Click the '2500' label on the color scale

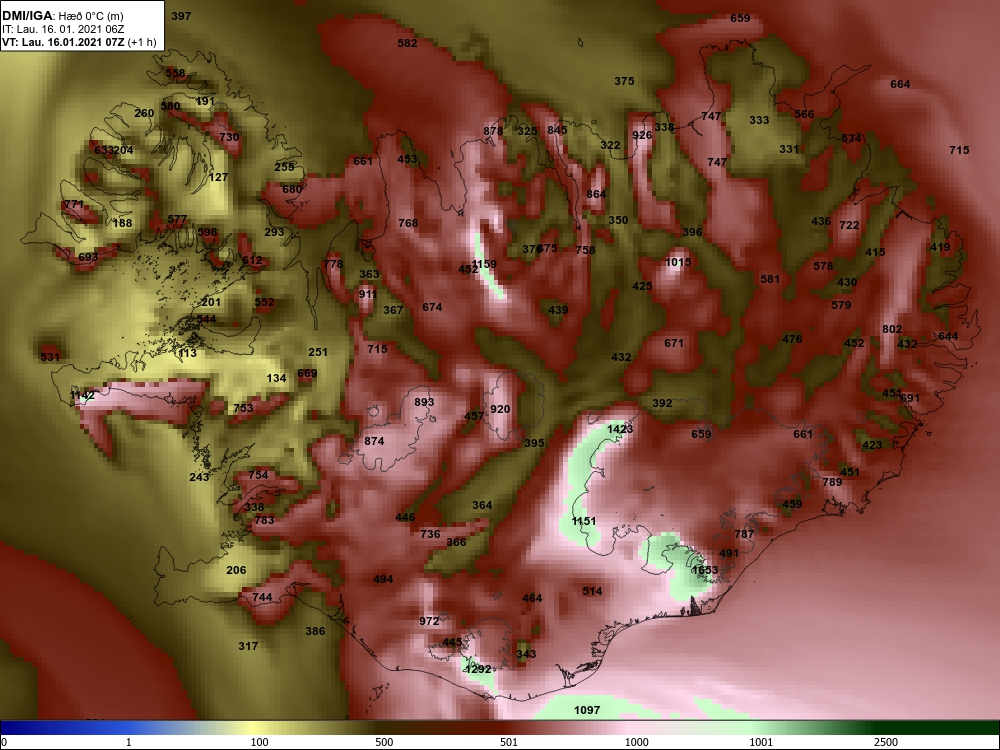tap(885, 742)
